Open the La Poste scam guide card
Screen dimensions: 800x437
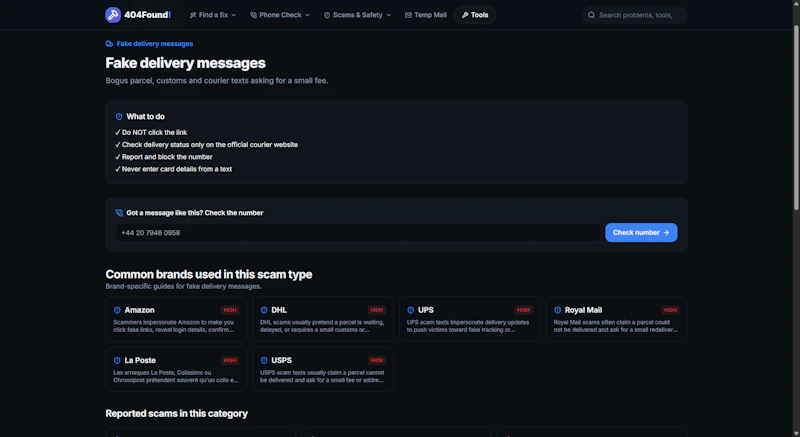(x=176, y=370)
